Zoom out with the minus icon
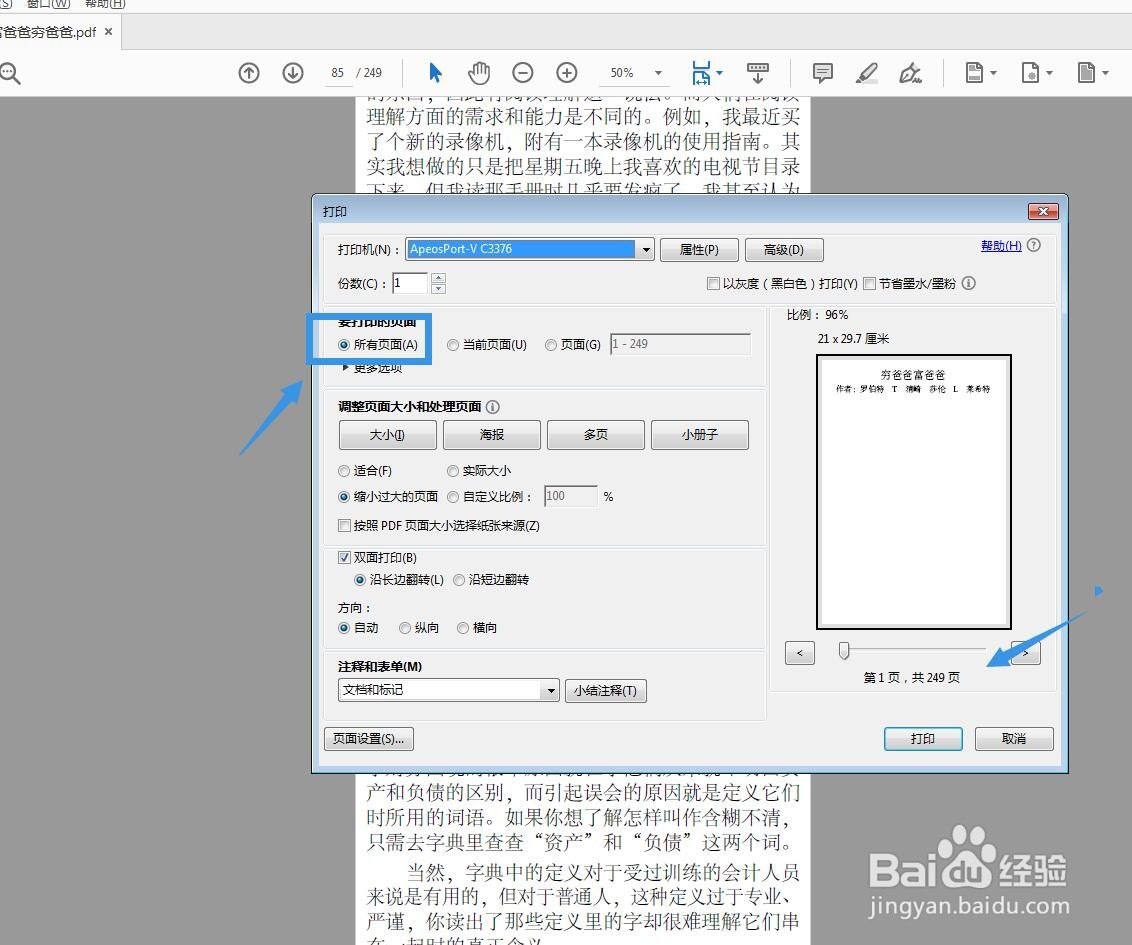1132x945 pixels. [x=523, y=73]
